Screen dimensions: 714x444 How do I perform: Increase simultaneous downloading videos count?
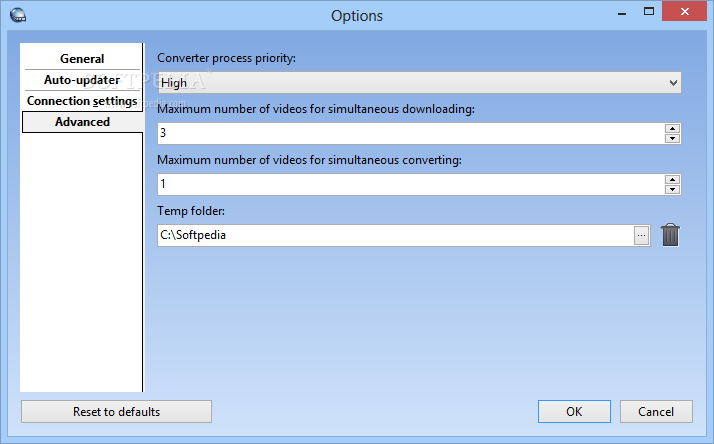tap(672, 128)
